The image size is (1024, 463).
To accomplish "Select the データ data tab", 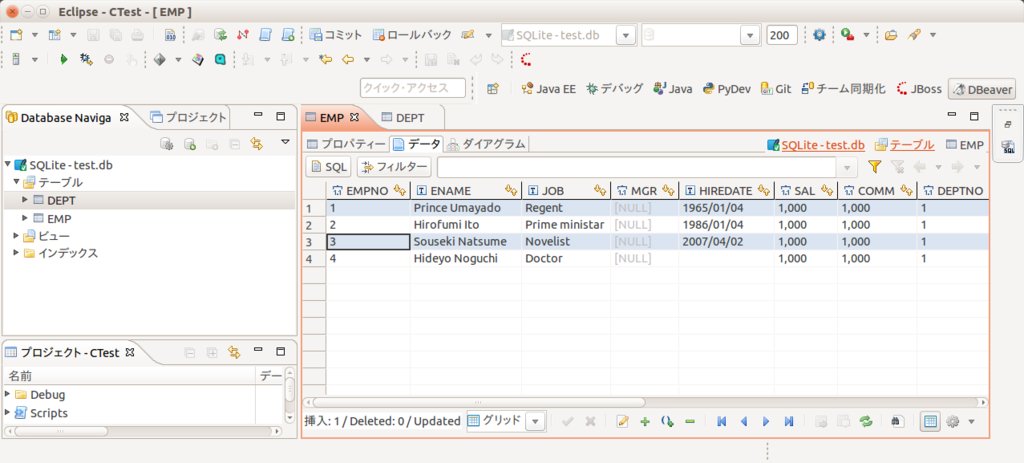I will coord(417,144).
